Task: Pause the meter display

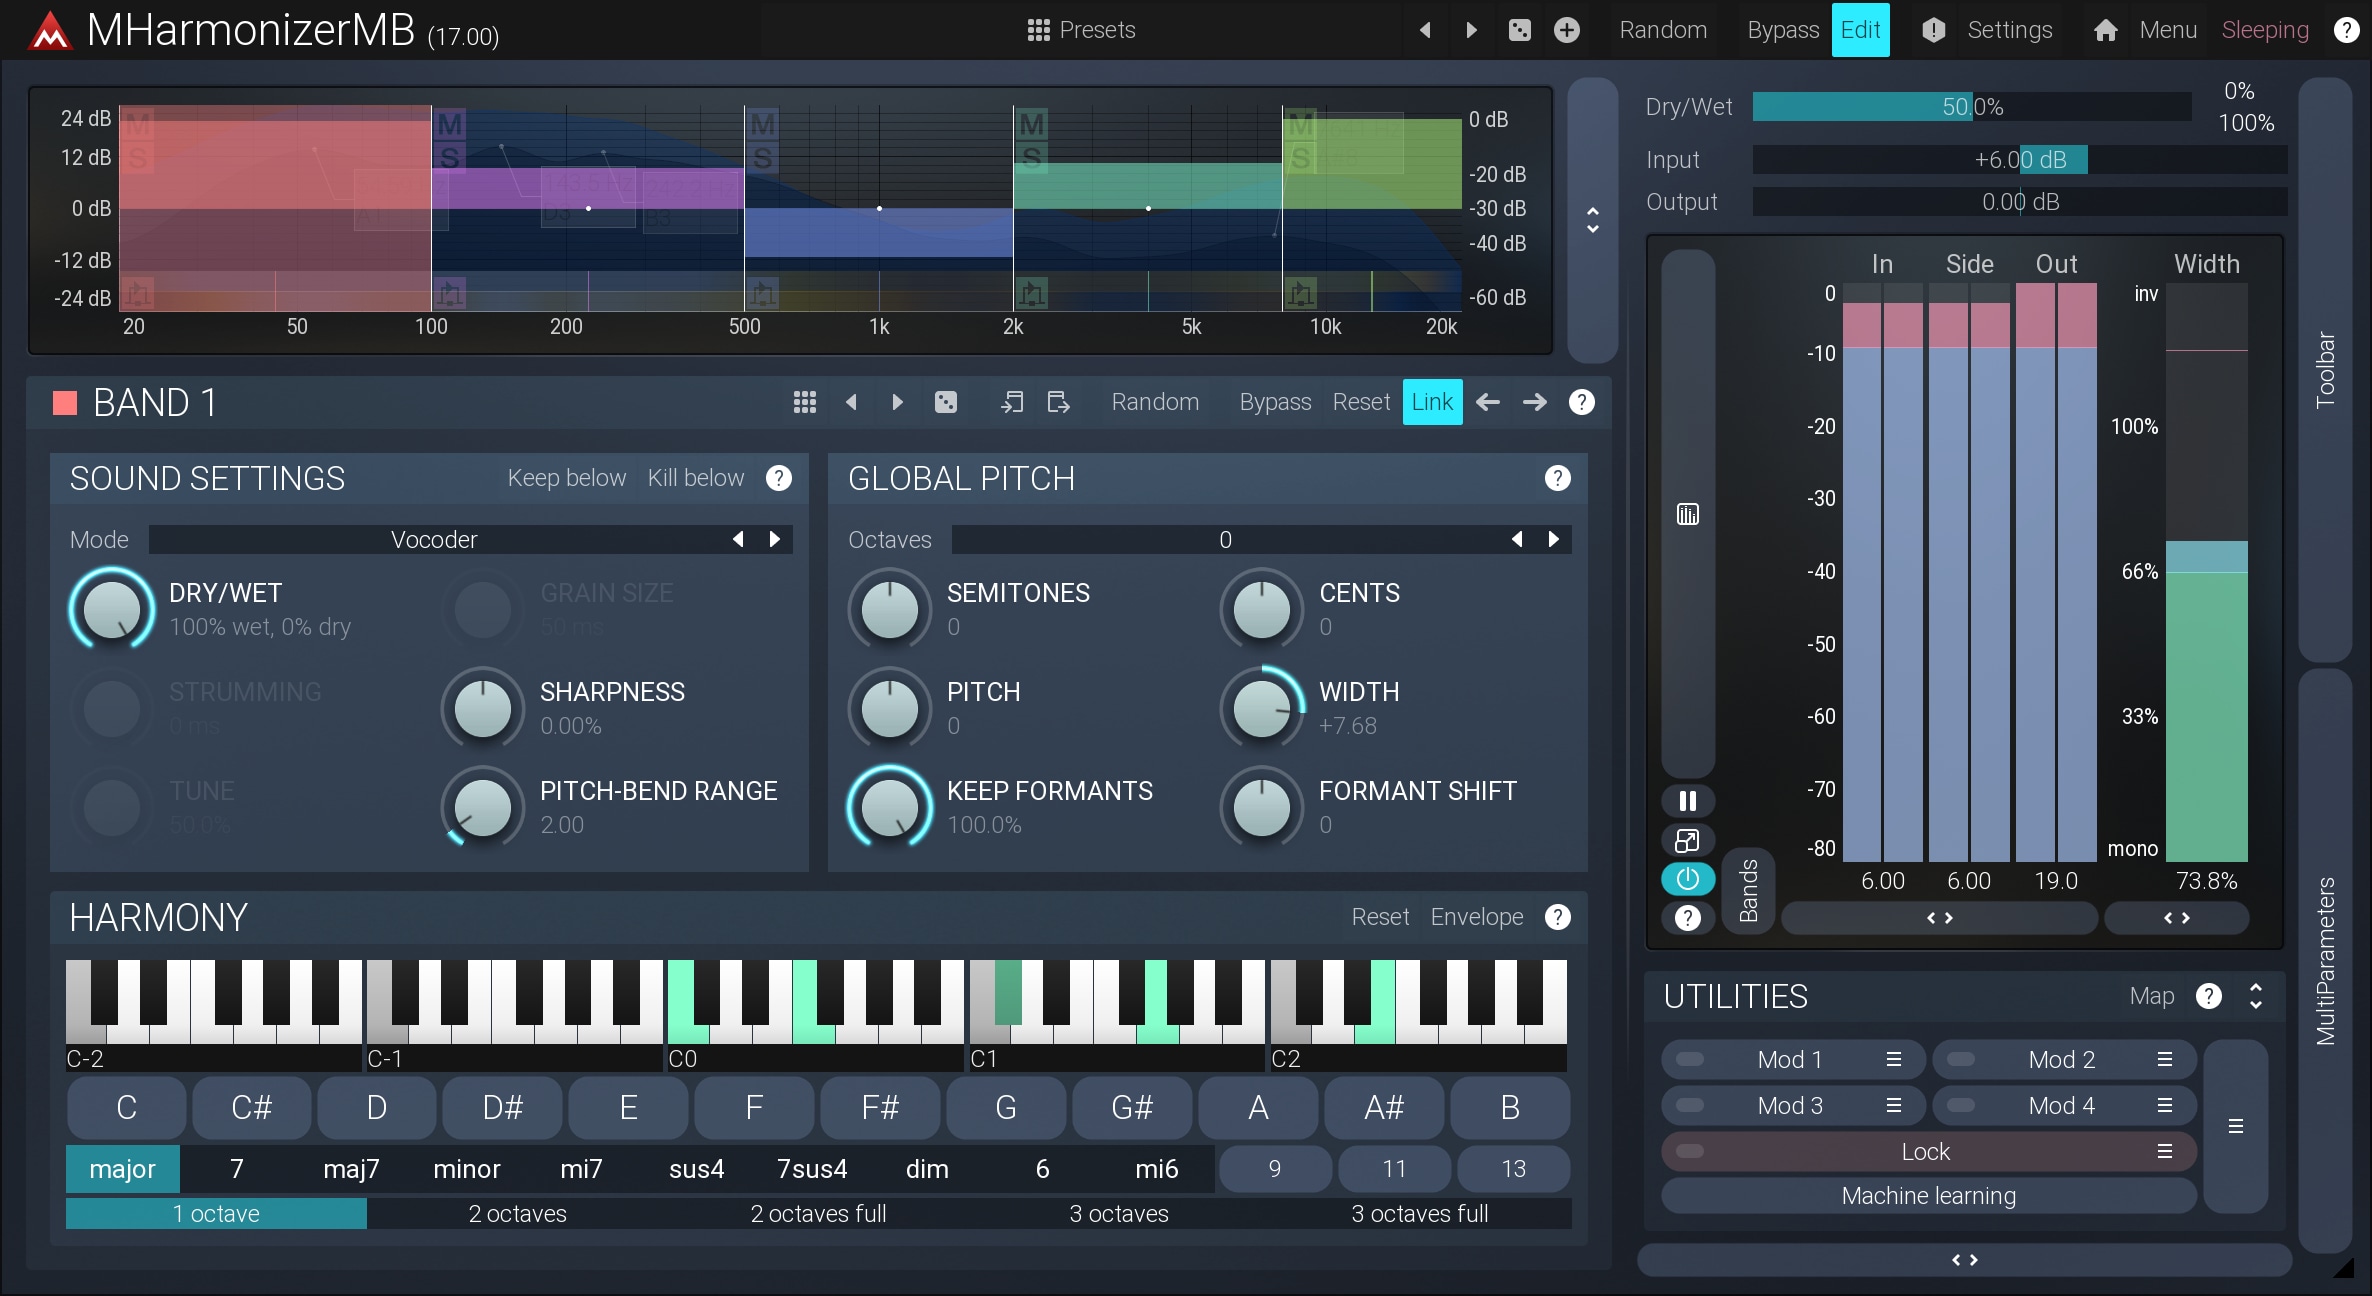Action: coord(1687,801)
